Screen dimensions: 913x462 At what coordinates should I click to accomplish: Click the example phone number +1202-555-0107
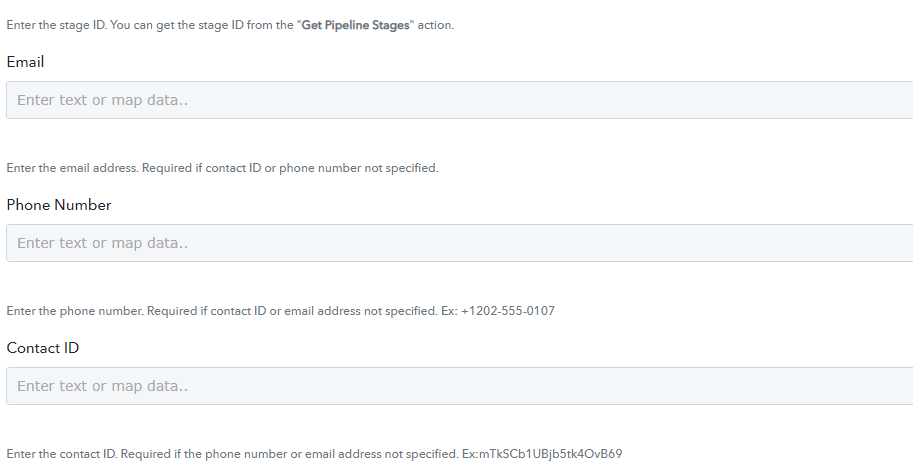[x=508, y=311]
